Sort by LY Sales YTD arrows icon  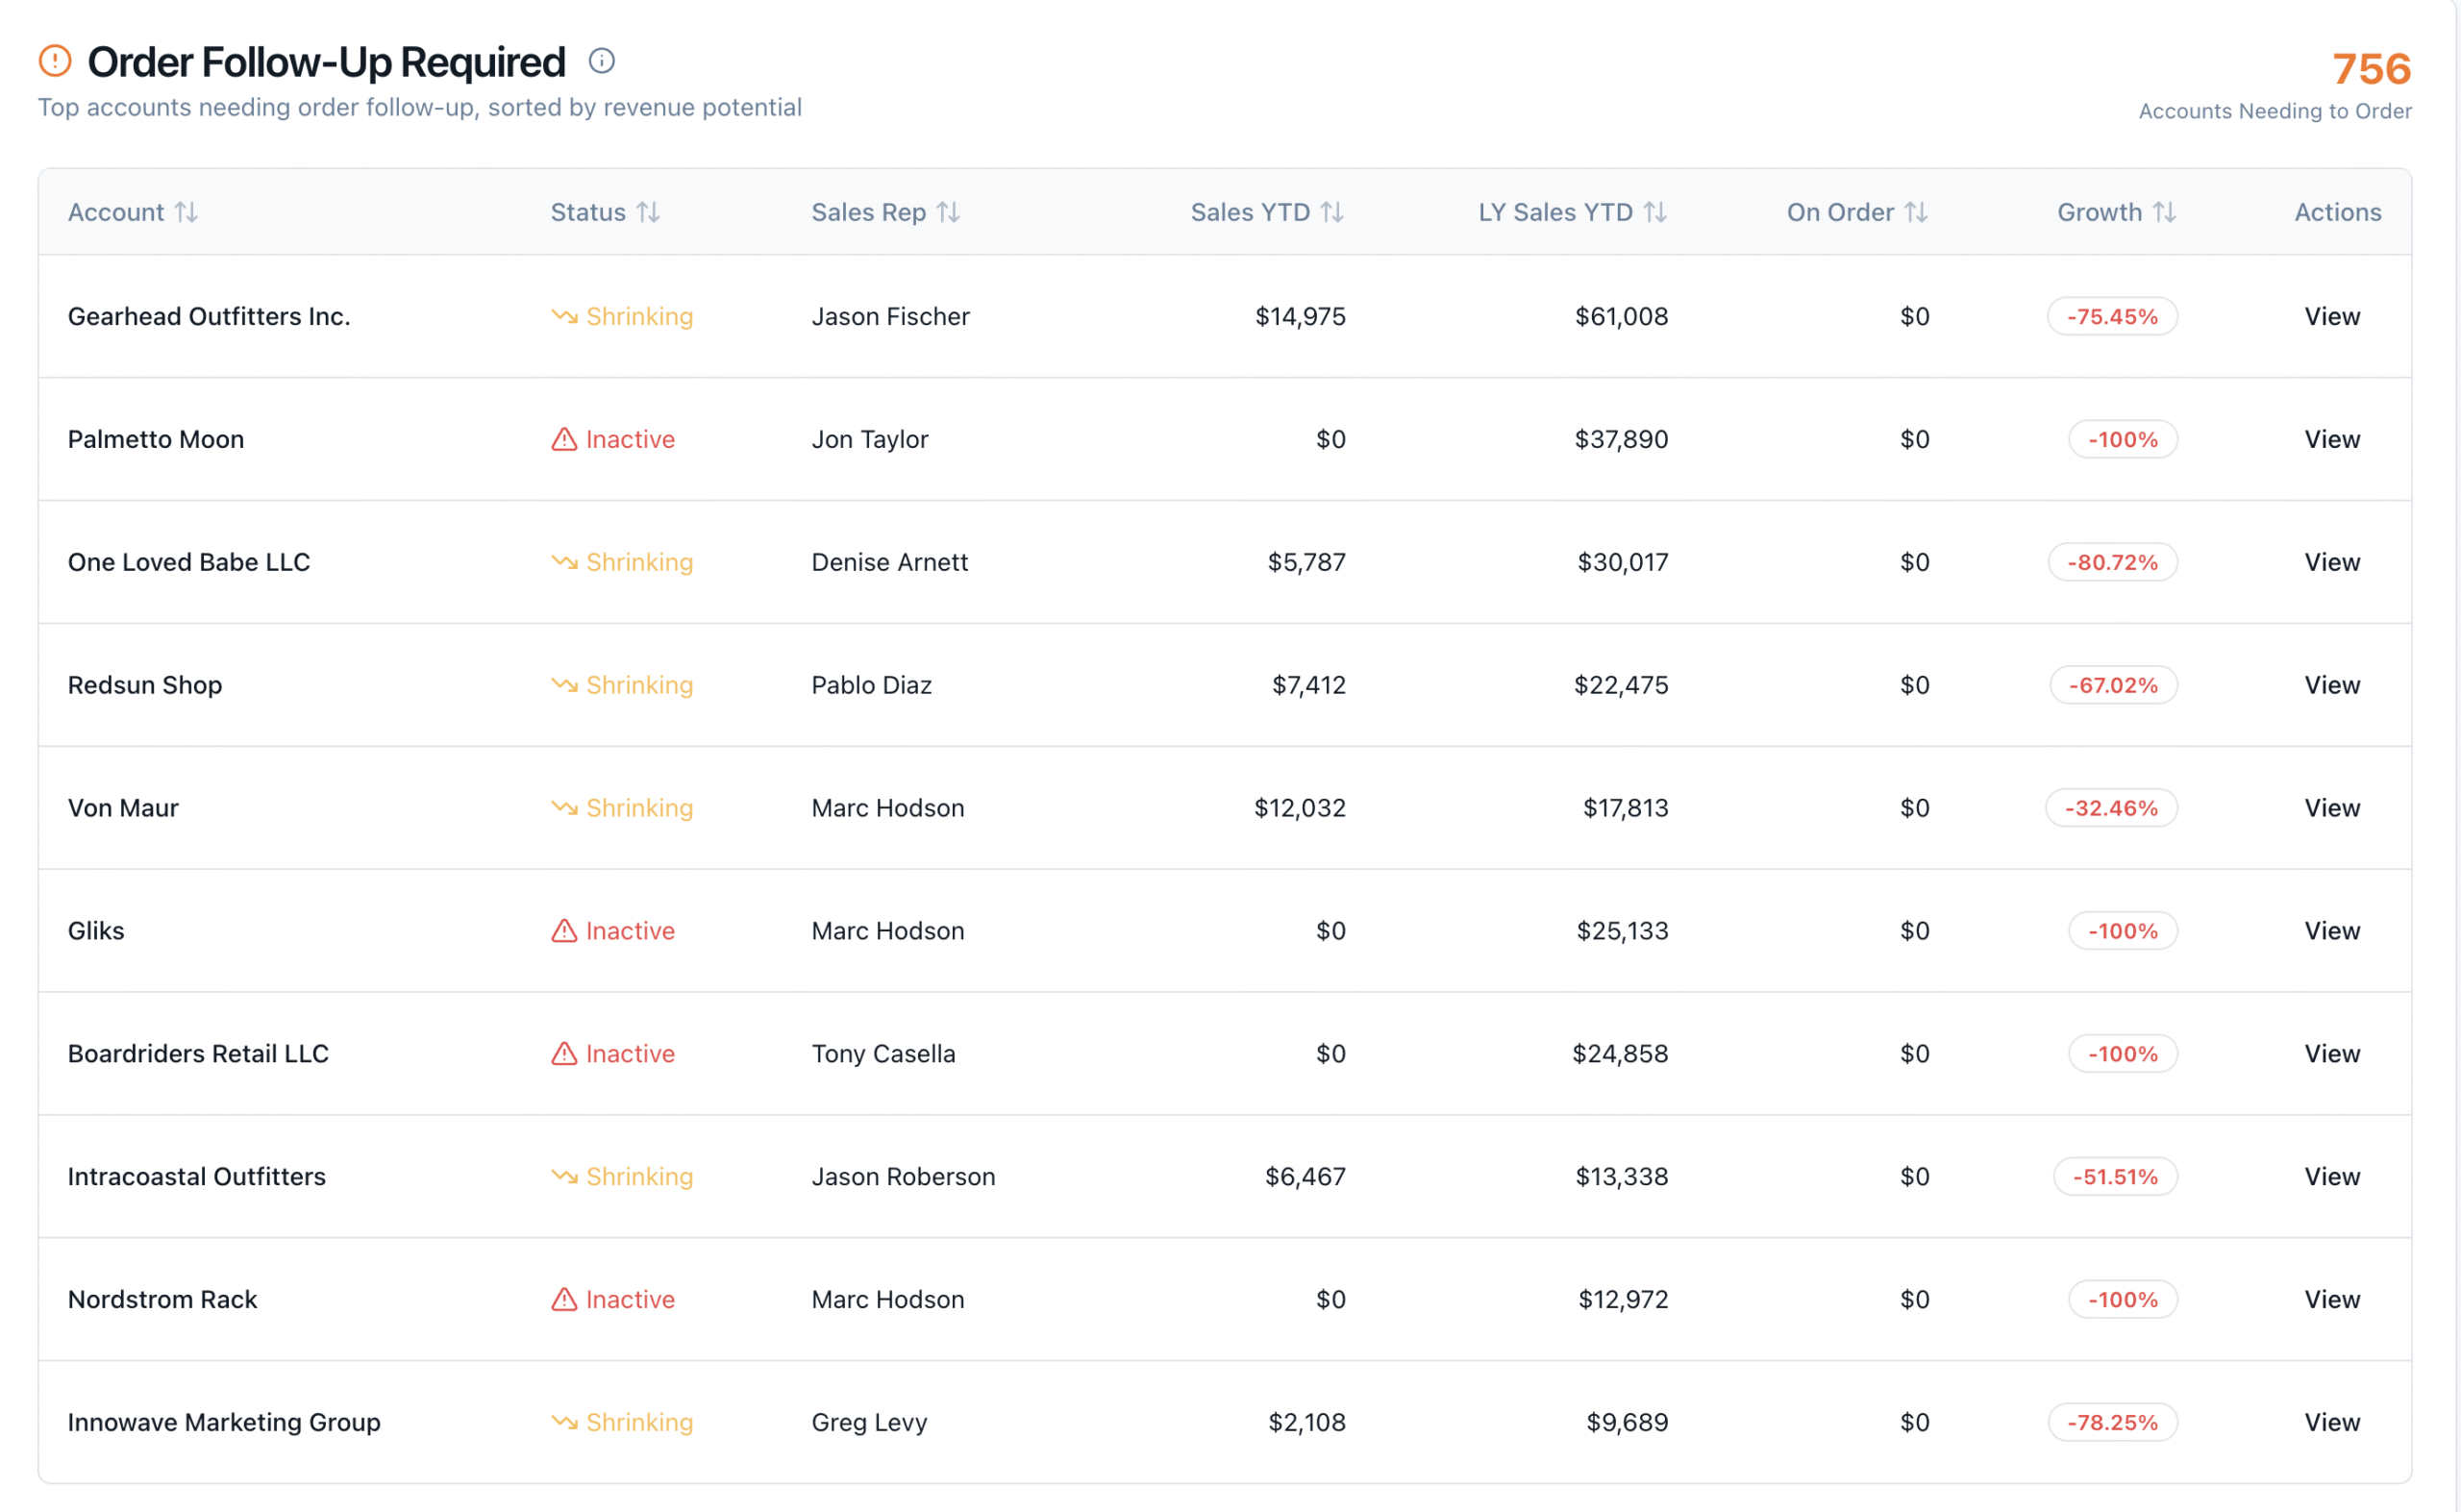pyautogui.click(x=1655, y=212)
